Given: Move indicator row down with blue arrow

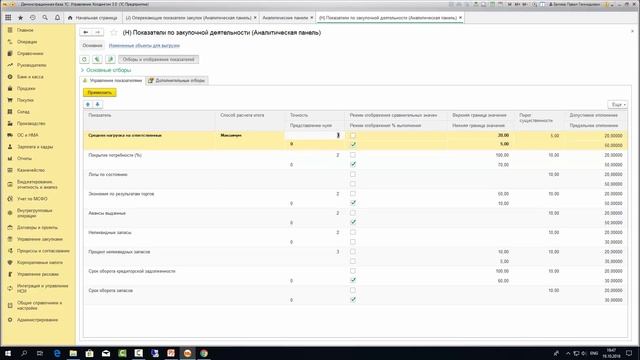Looking at the screenshot, I should 97,104.
